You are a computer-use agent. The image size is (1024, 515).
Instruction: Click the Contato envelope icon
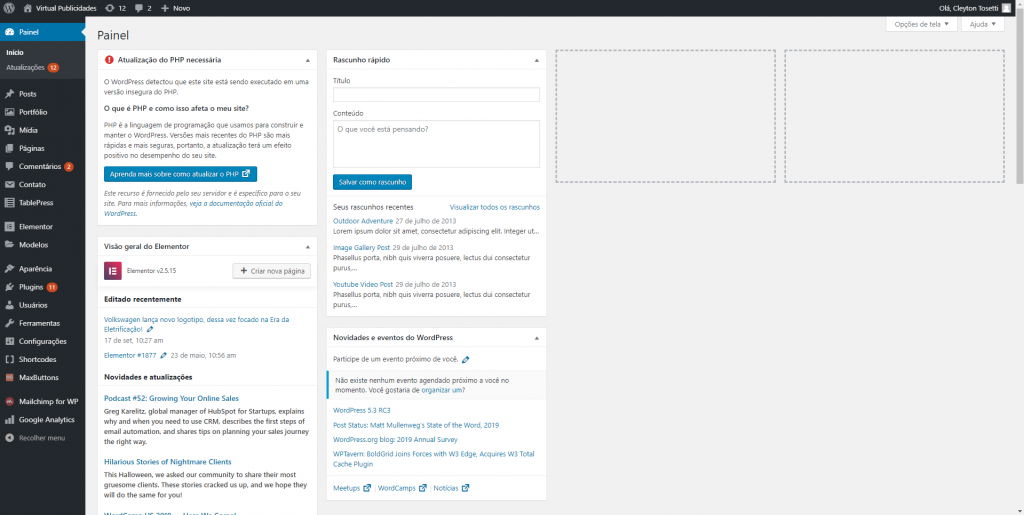coord(9,185)
